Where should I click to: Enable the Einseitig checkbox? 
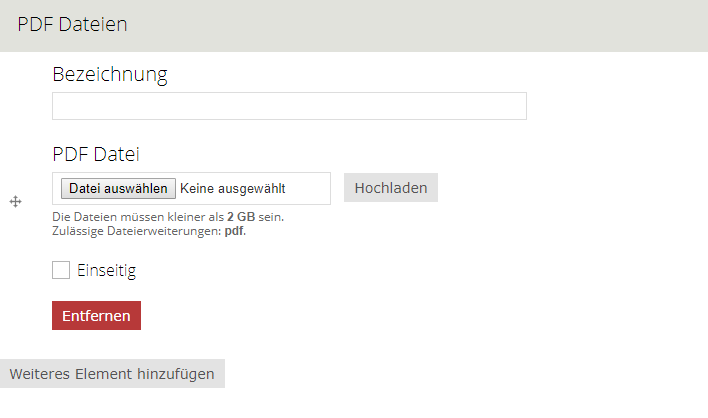(61, 270)
